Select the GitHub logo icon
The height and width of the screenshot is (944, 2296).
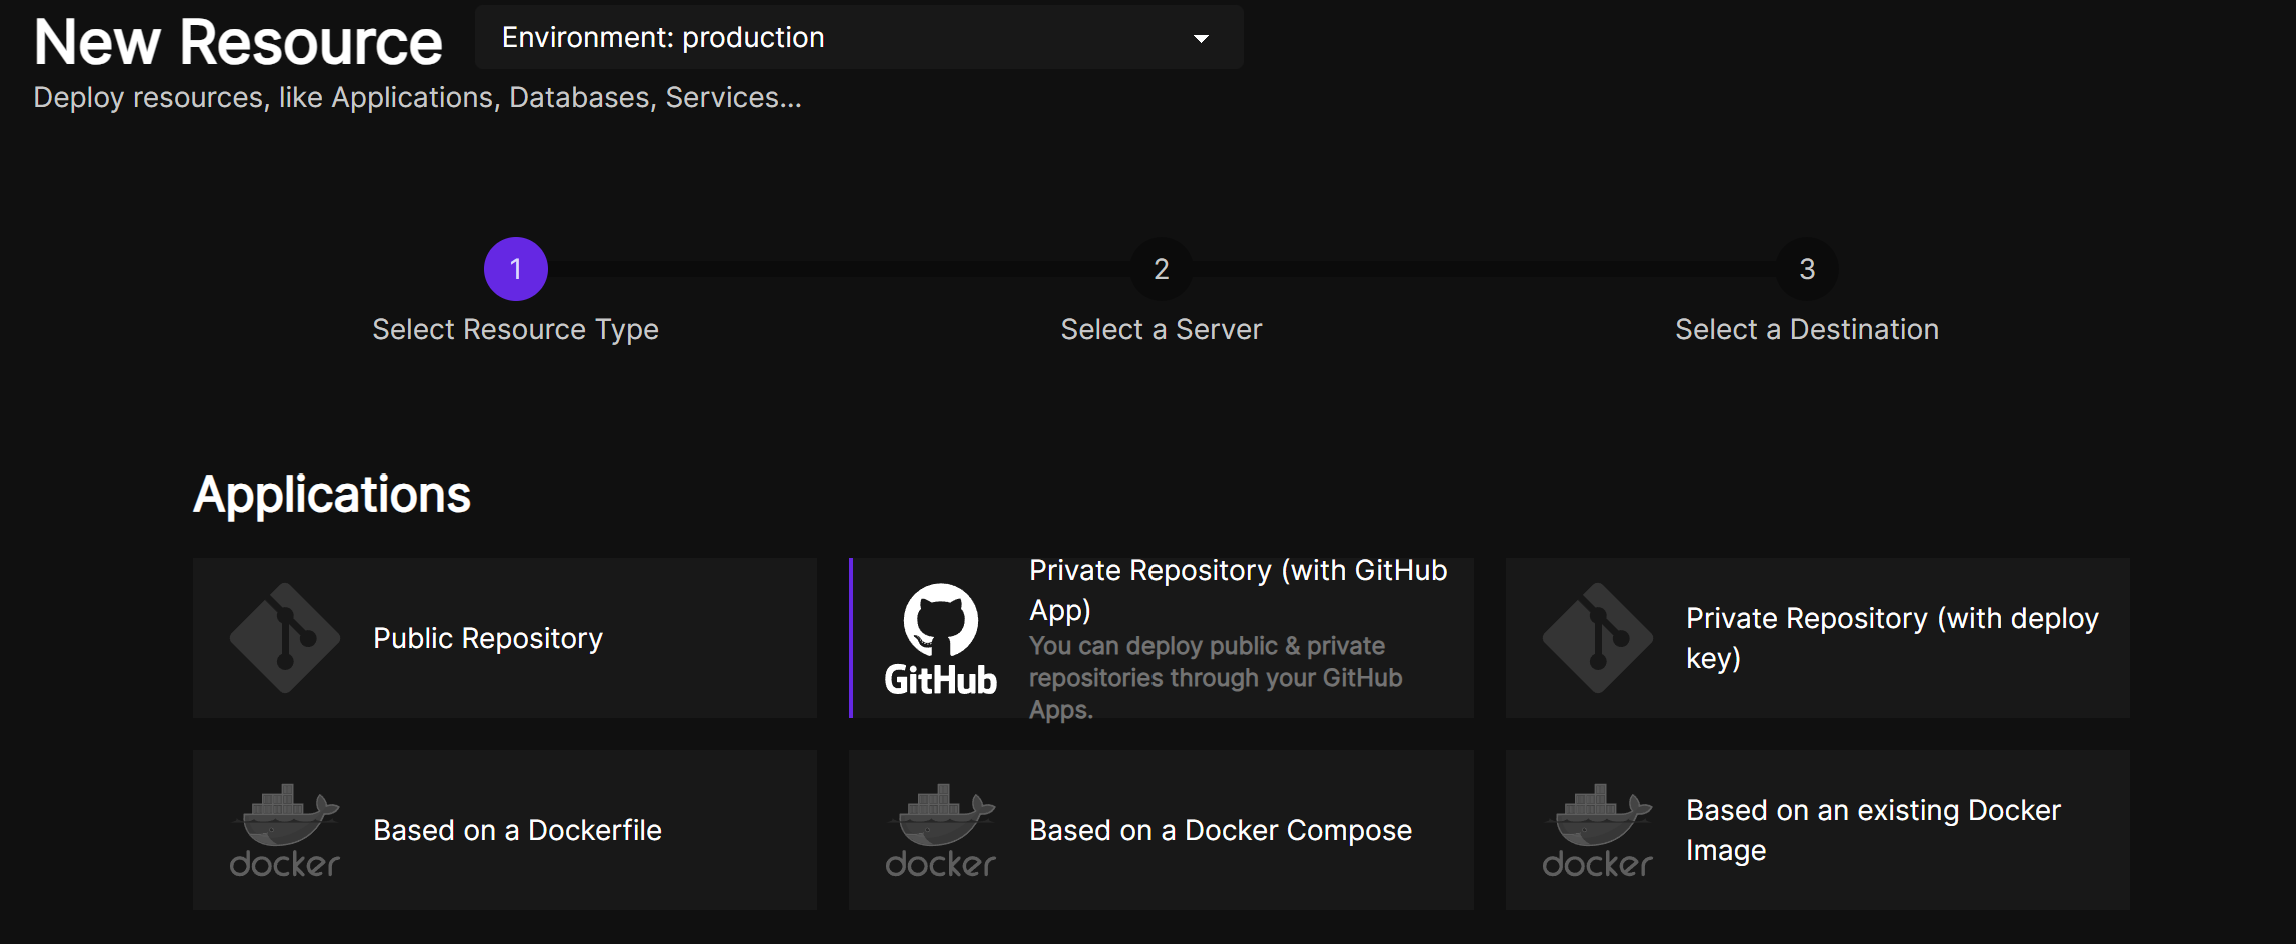(x=939, y=638)
